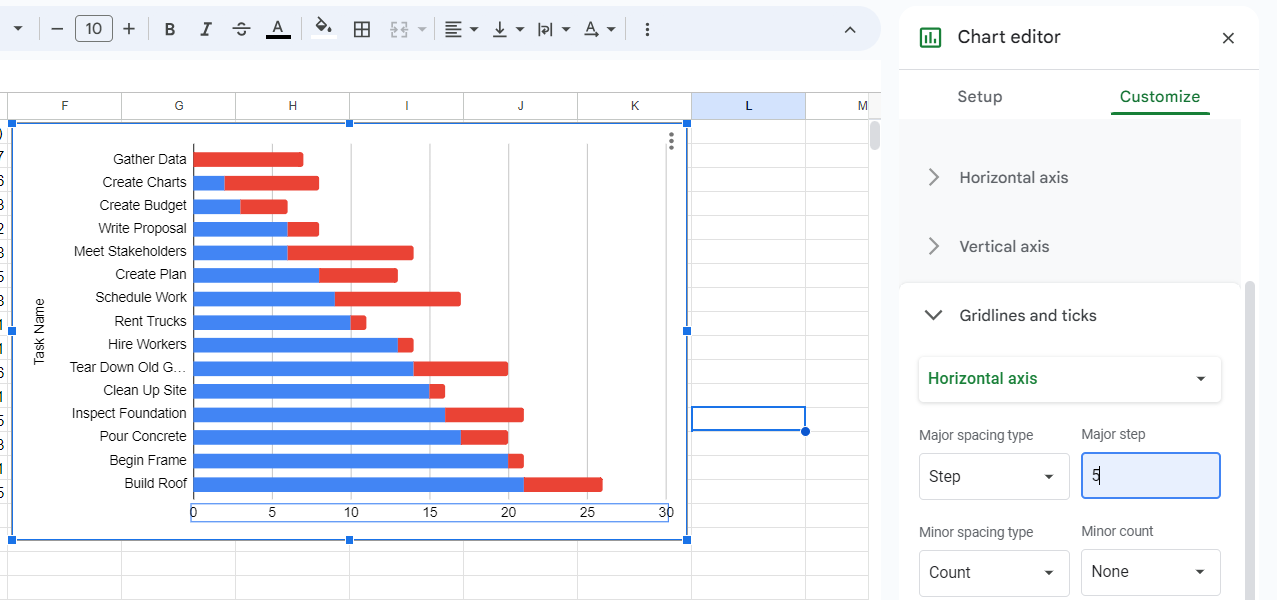Click the Inspect Foundation chart label
Image resolution: width=1277 pixels, height=600 pixels.
(129, 413)
